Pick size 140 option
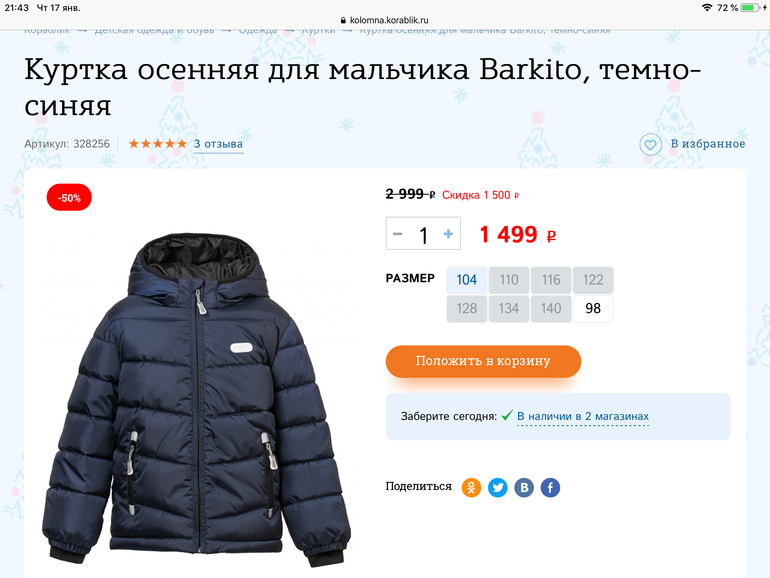The width and height of the screenshot is (770, 578). pos(551,308)
